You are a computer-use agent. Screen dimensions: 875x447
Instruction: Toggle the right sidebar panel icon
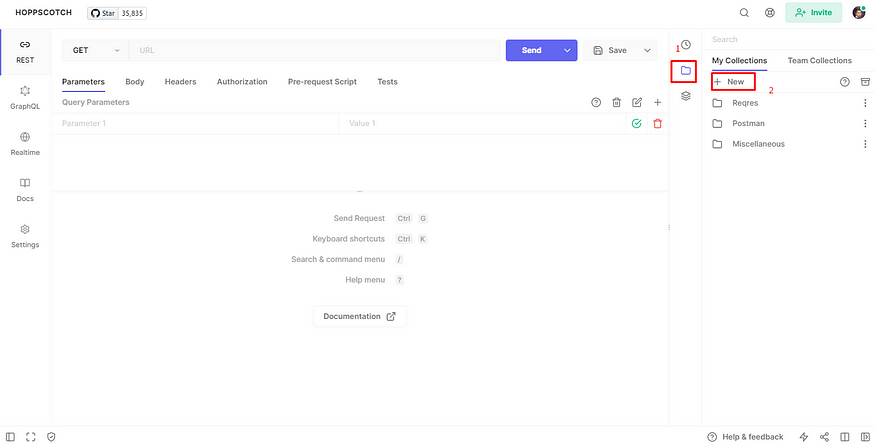click(865, 437)
